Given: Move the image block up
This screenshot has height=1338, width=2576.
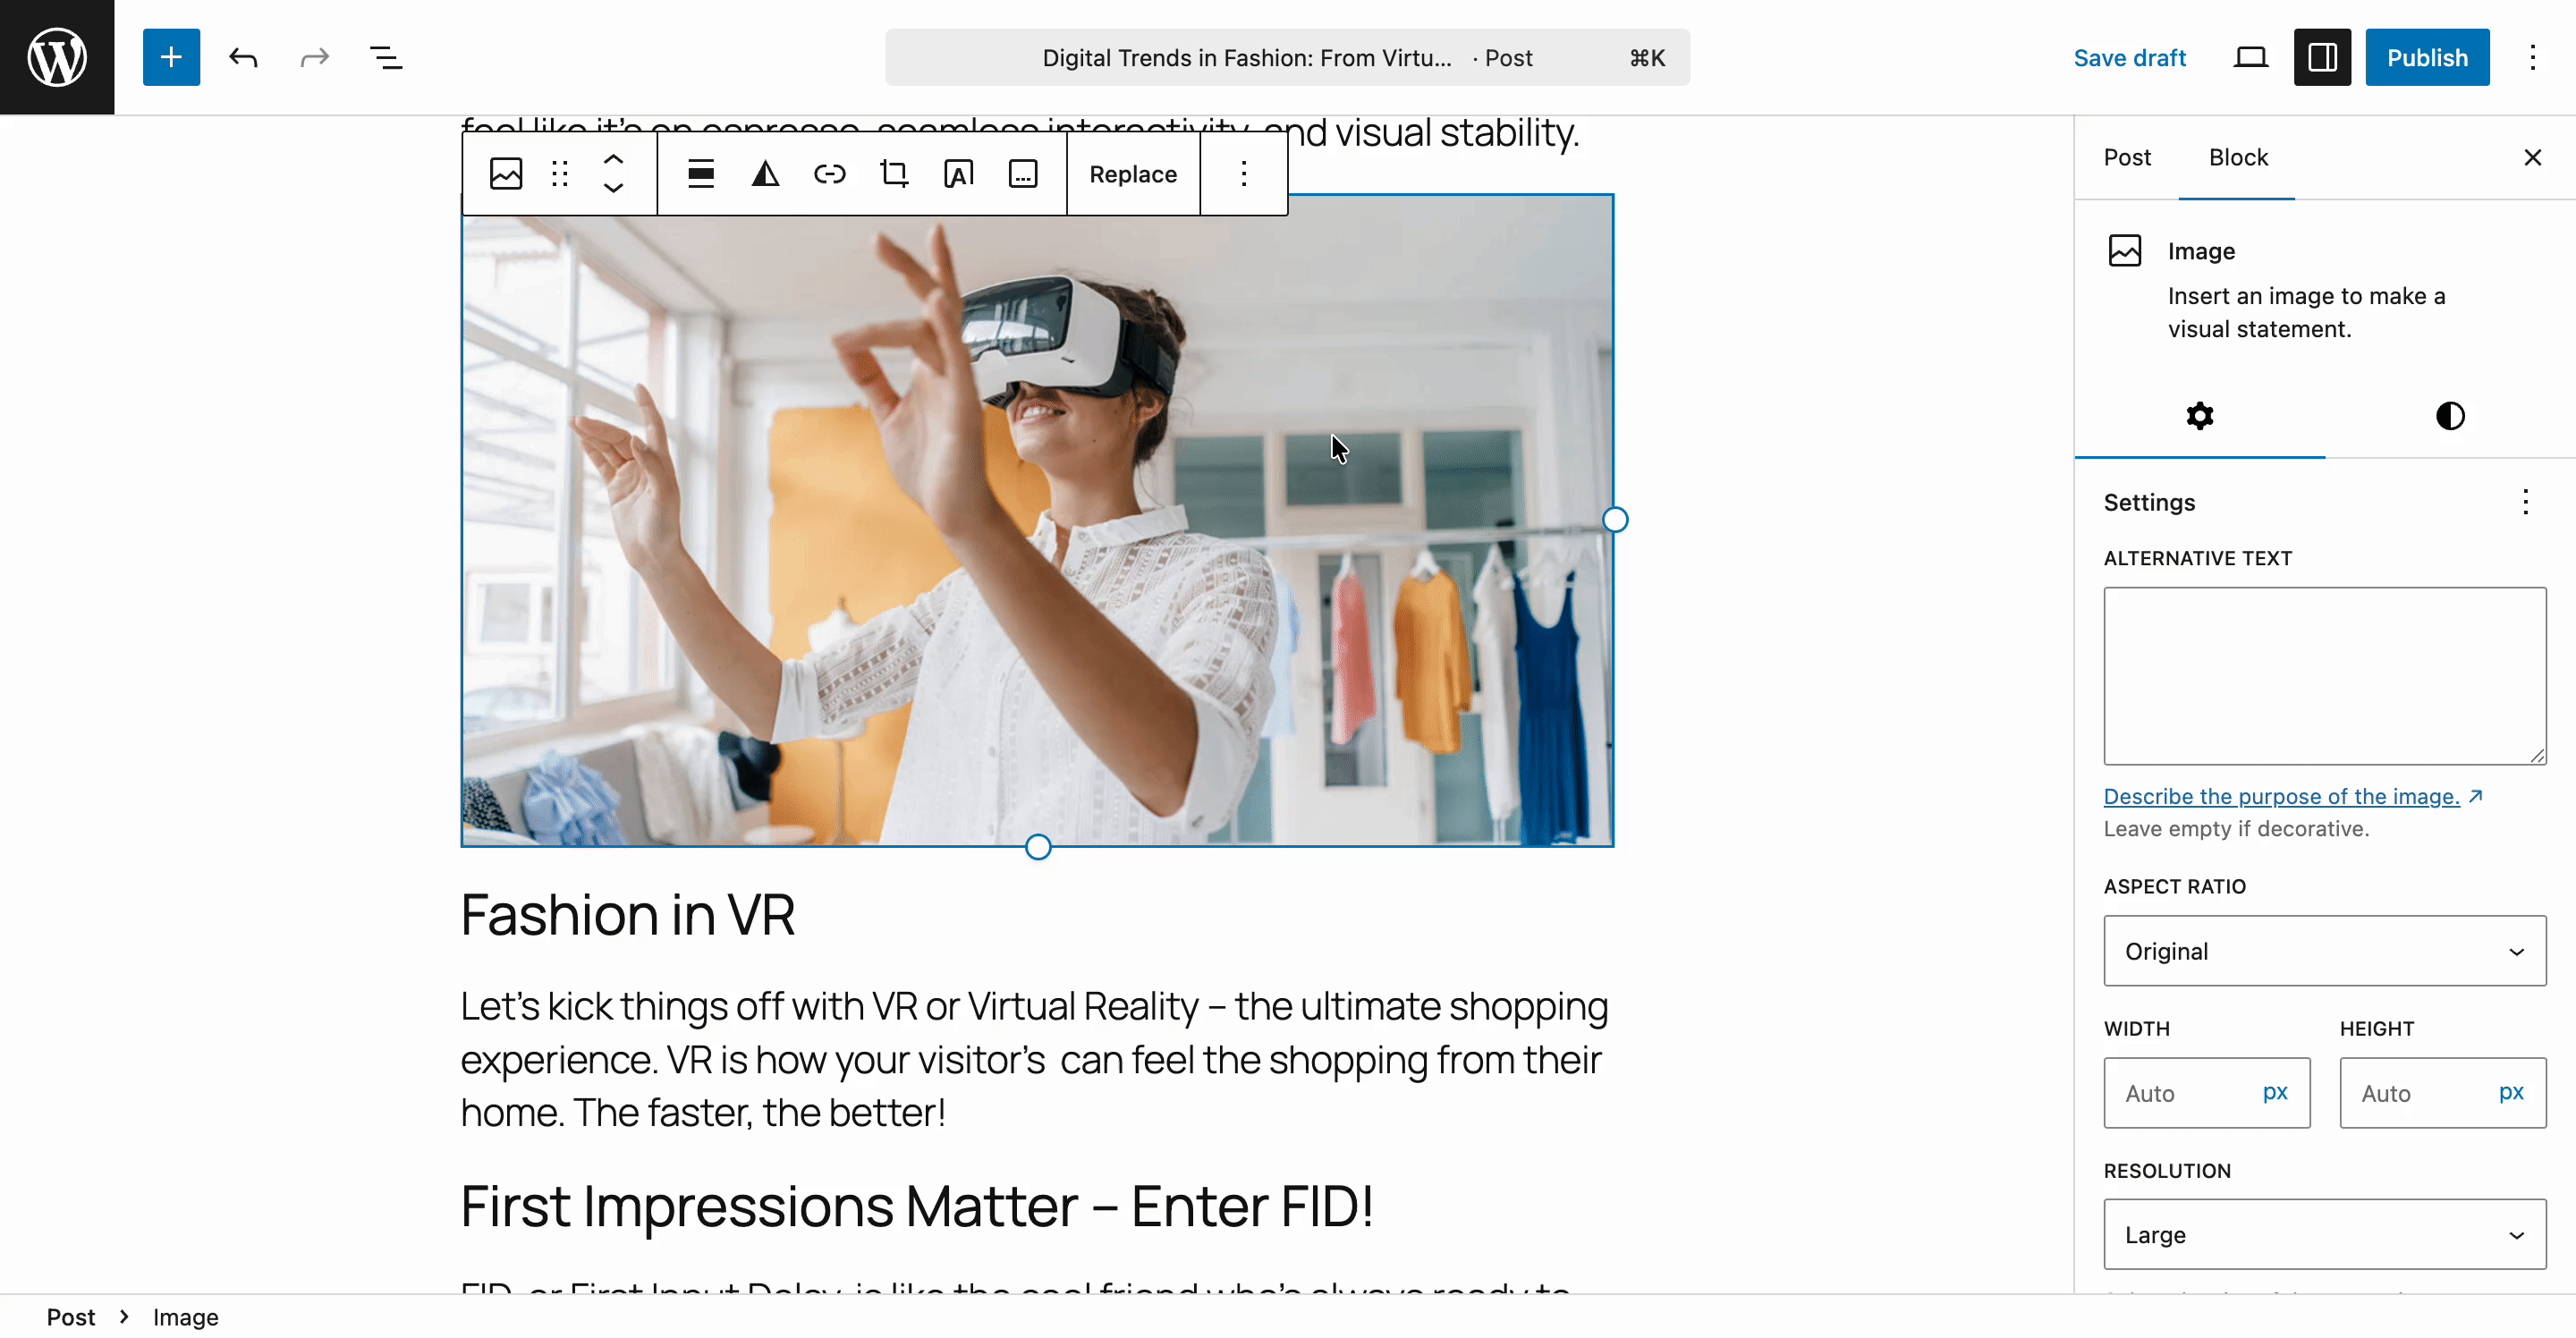Looking at the screenshot, I should pos(614,160).
